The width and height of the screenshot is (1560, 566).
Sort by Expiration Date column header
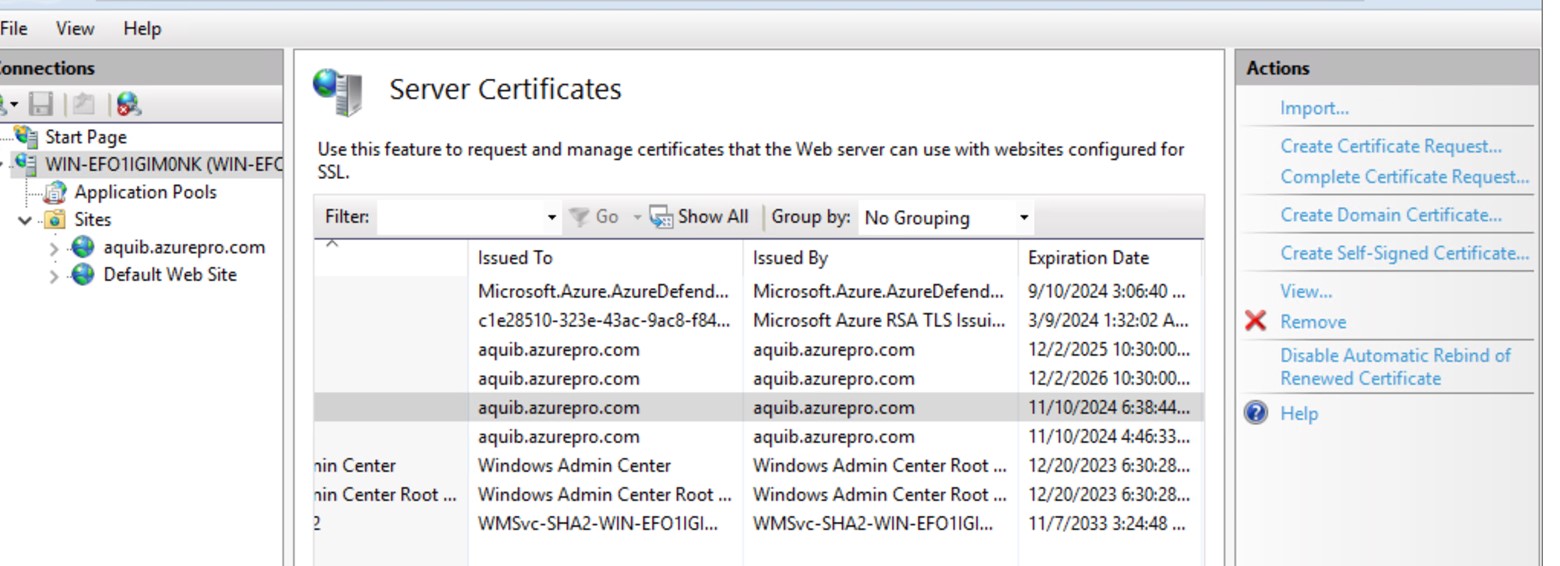pyautogui.click(x=1109, y=258)
